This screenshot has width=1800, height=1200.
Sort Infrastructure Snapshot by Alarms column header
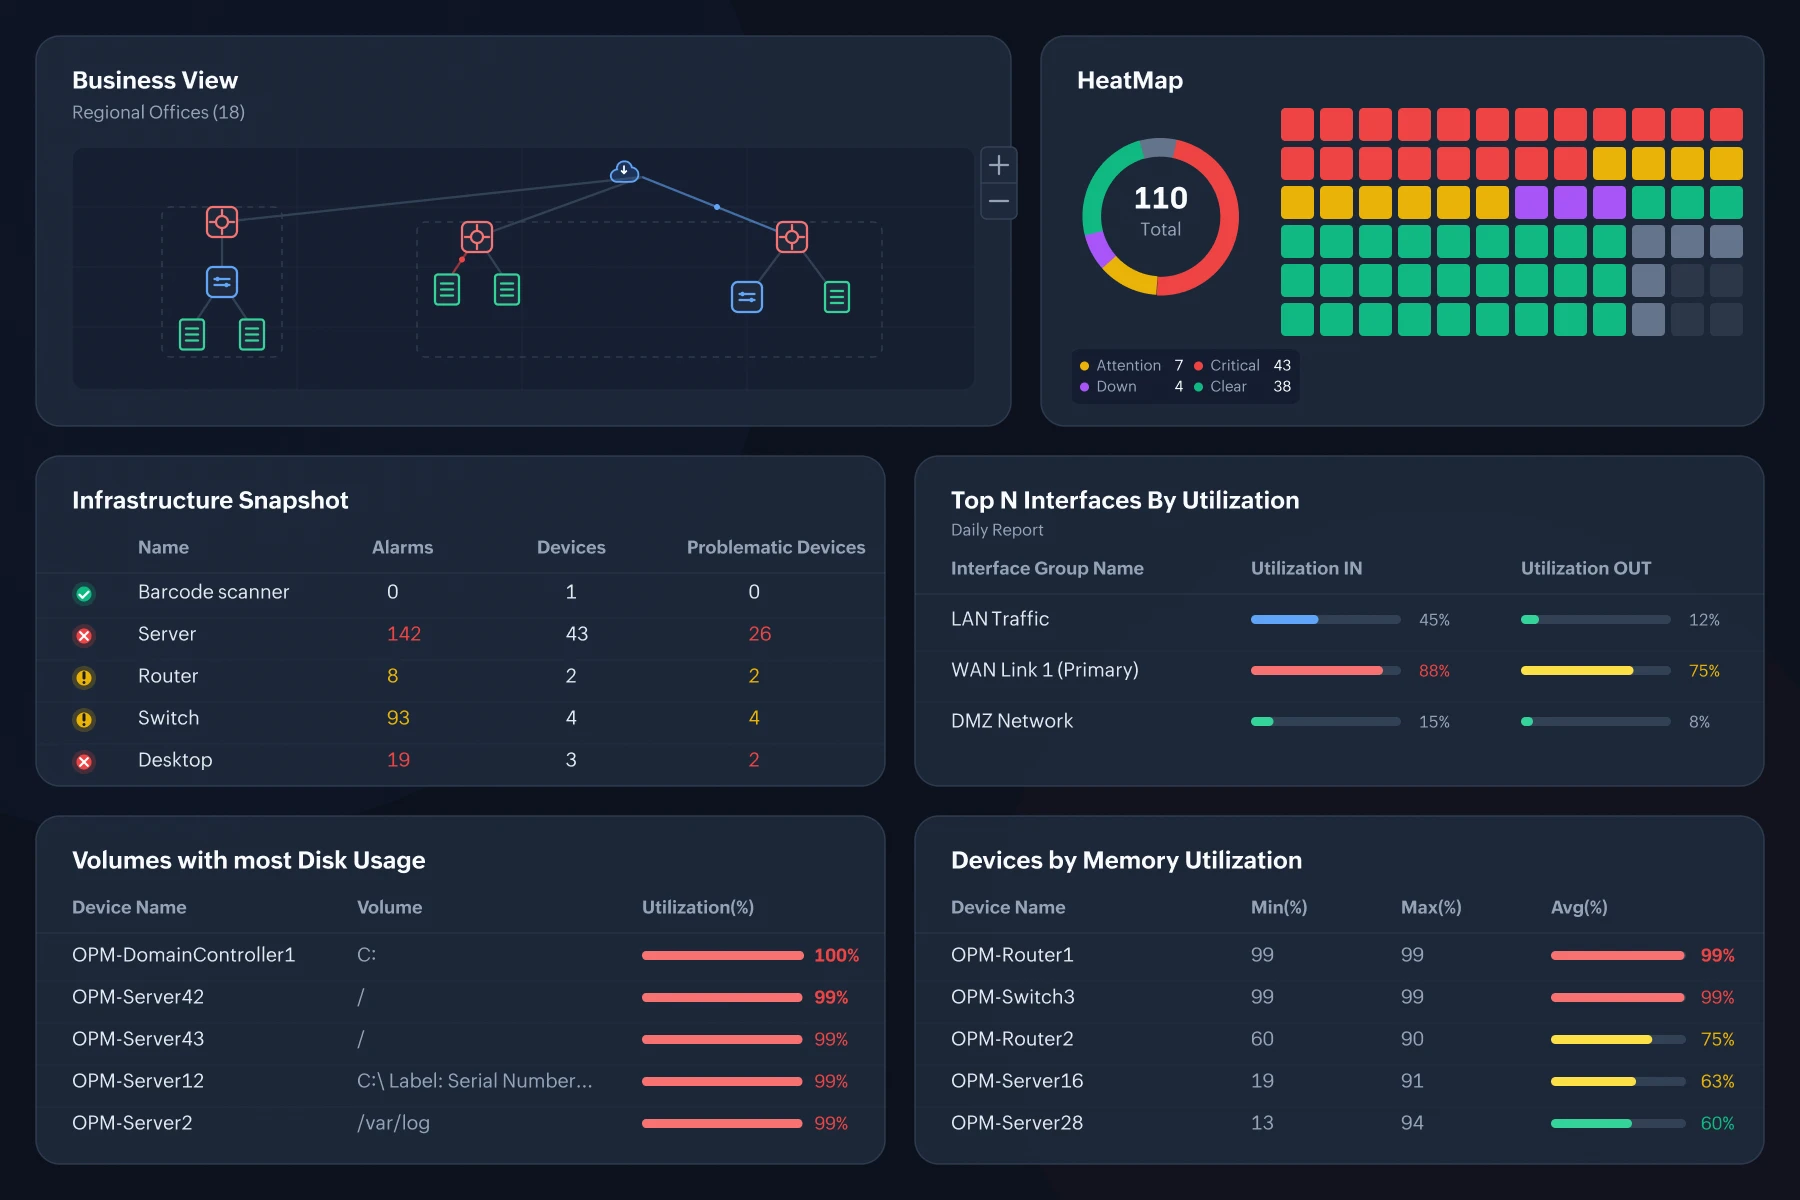(x=402, y=547)
